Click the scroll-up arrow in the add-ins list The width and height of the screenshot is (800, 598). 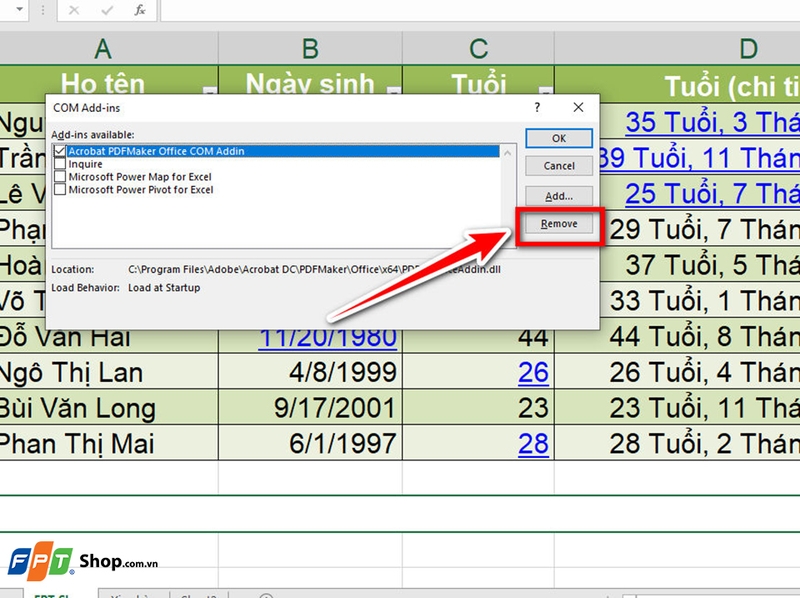pyautogui.click(x=508, y=150)
